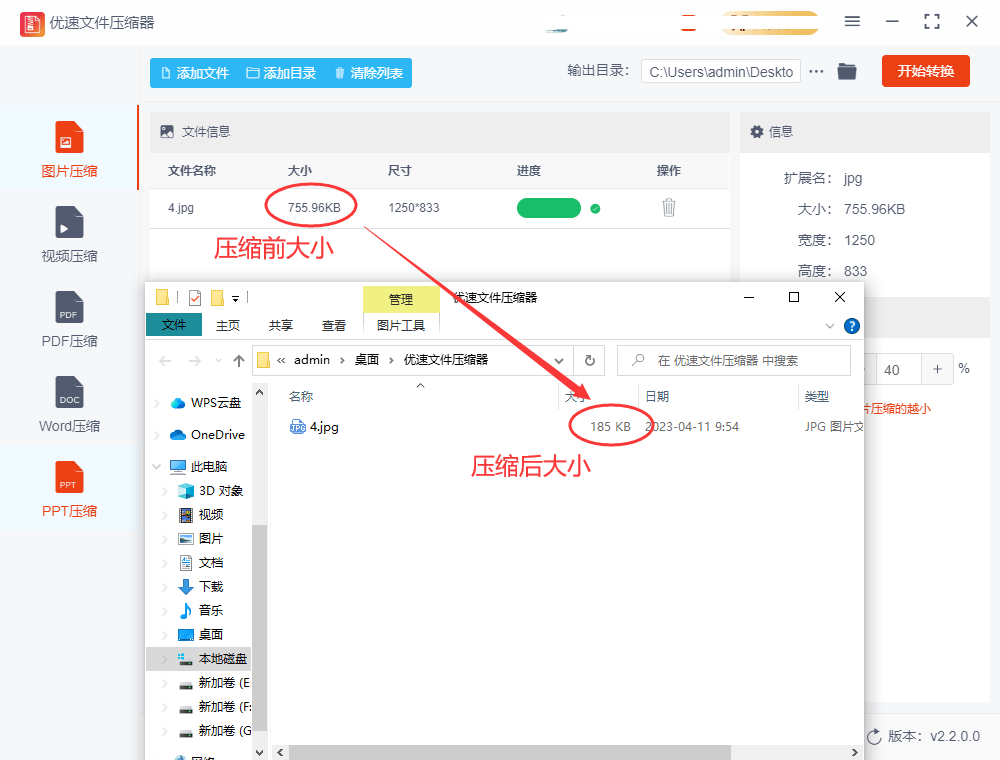
Task: Click 桌面 in the Explorer breadcrumb
Action: pyautogui.click(x=367, y=360)
